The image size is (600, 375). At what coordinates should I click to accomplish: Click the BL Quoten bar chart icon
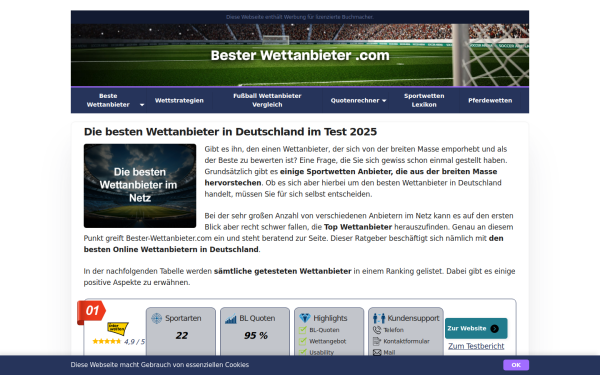point(231,318)
